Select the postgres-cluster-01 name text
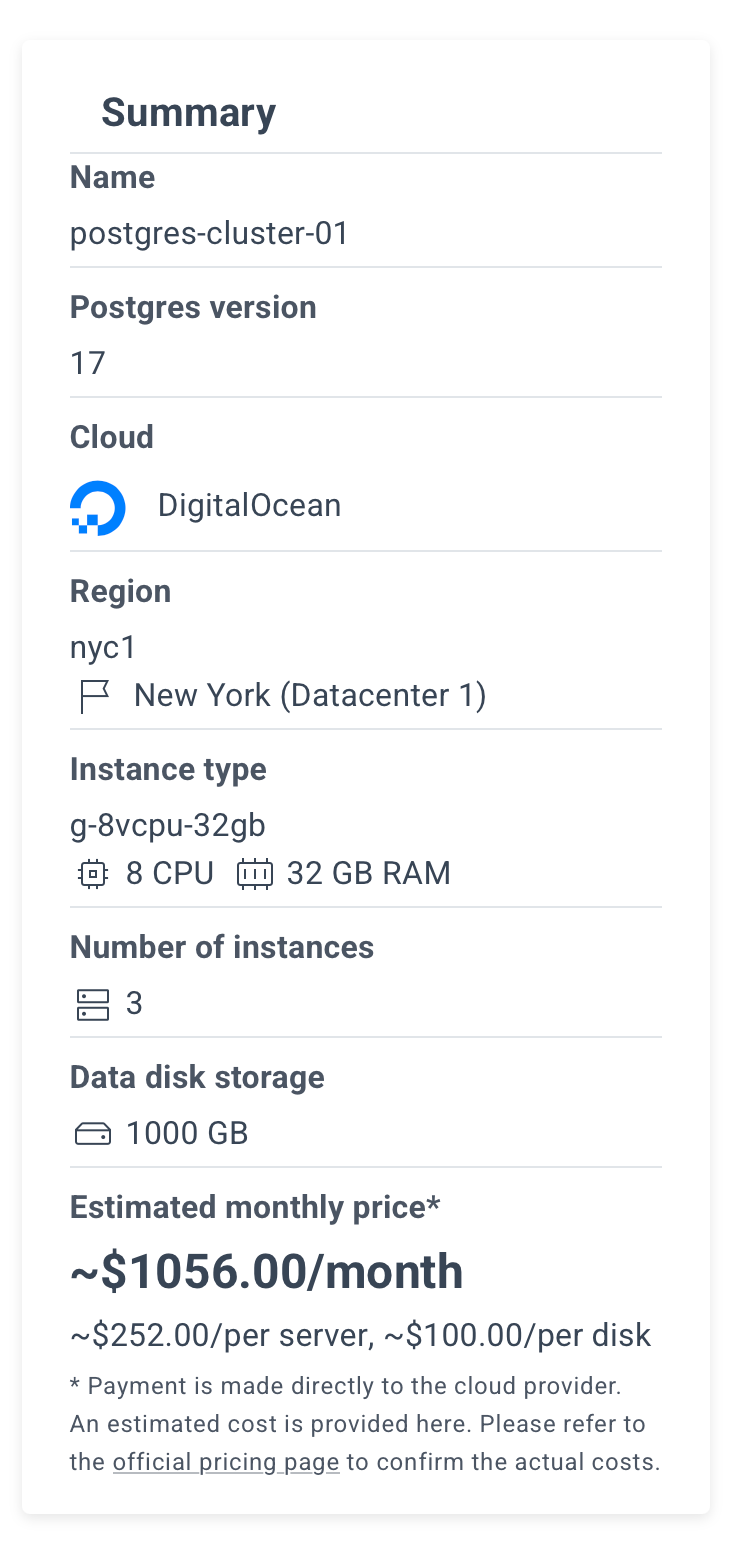Image resolution: width=736 pixels, height=1544 pixels. [209, 234]
